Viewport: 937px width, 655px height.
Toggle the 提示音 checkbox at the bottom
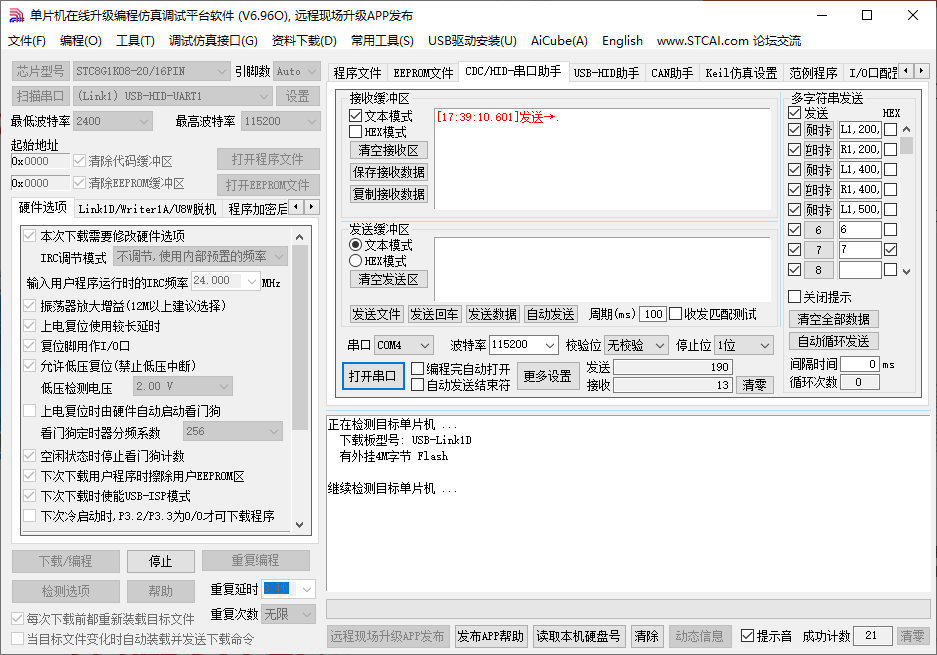click(747, 636)
